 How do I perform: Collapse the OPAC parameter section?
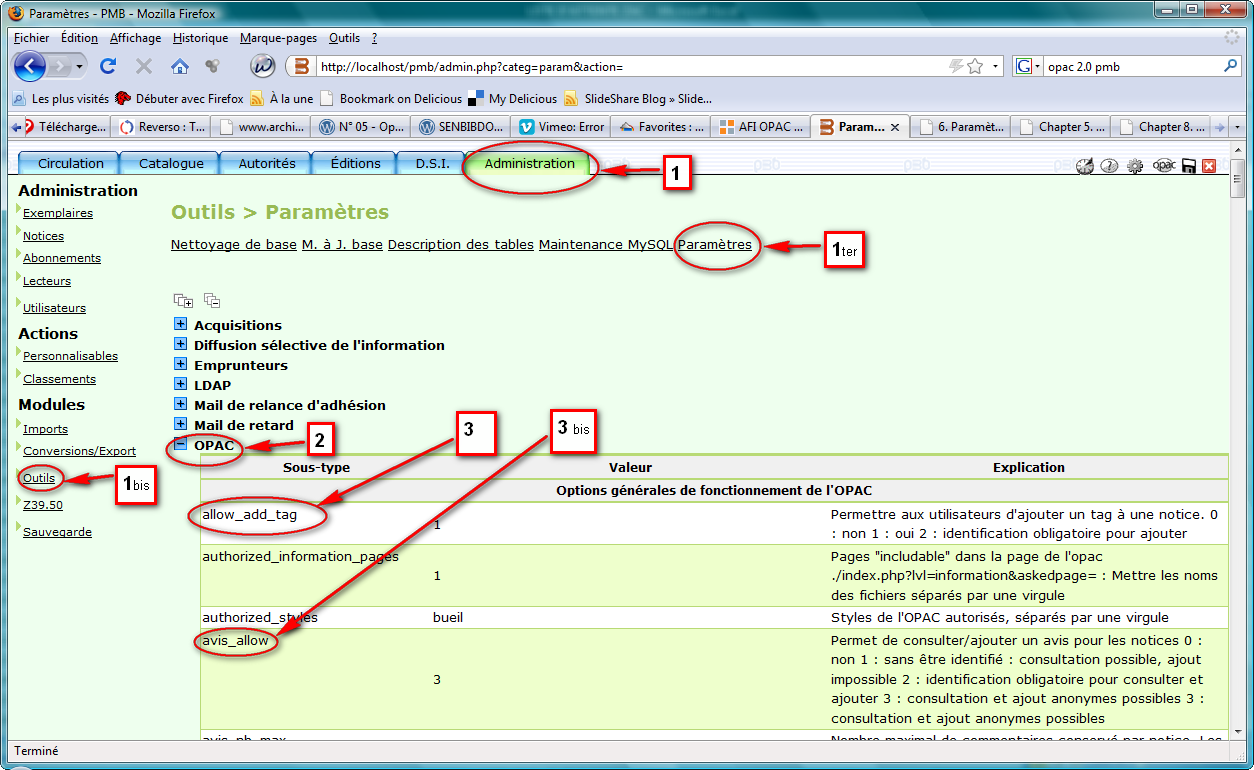pyautogui.click(x=181, y=444)
